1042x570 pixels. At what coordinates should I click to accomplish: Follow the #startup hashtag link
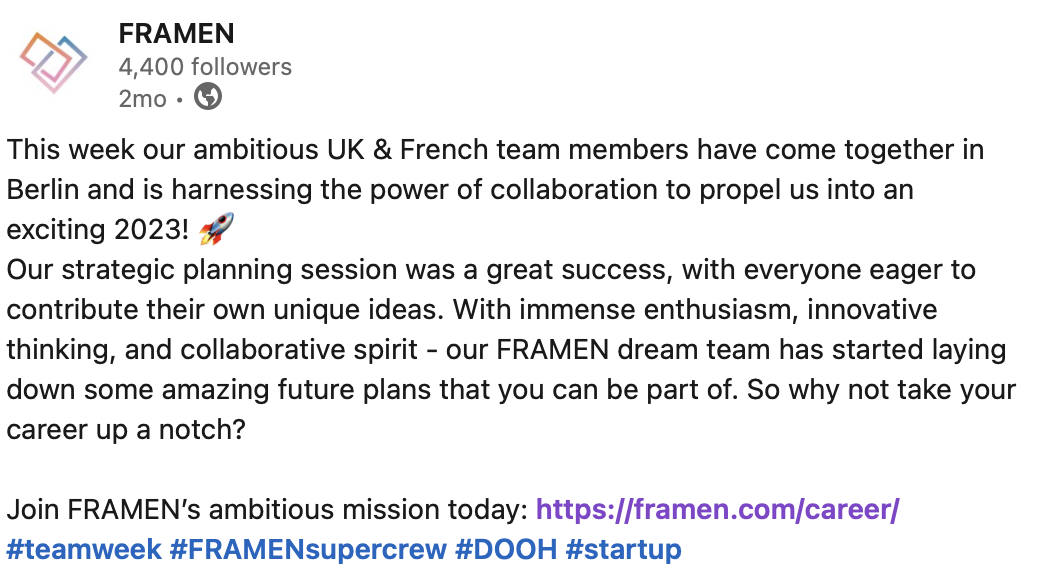coord(623,548)
